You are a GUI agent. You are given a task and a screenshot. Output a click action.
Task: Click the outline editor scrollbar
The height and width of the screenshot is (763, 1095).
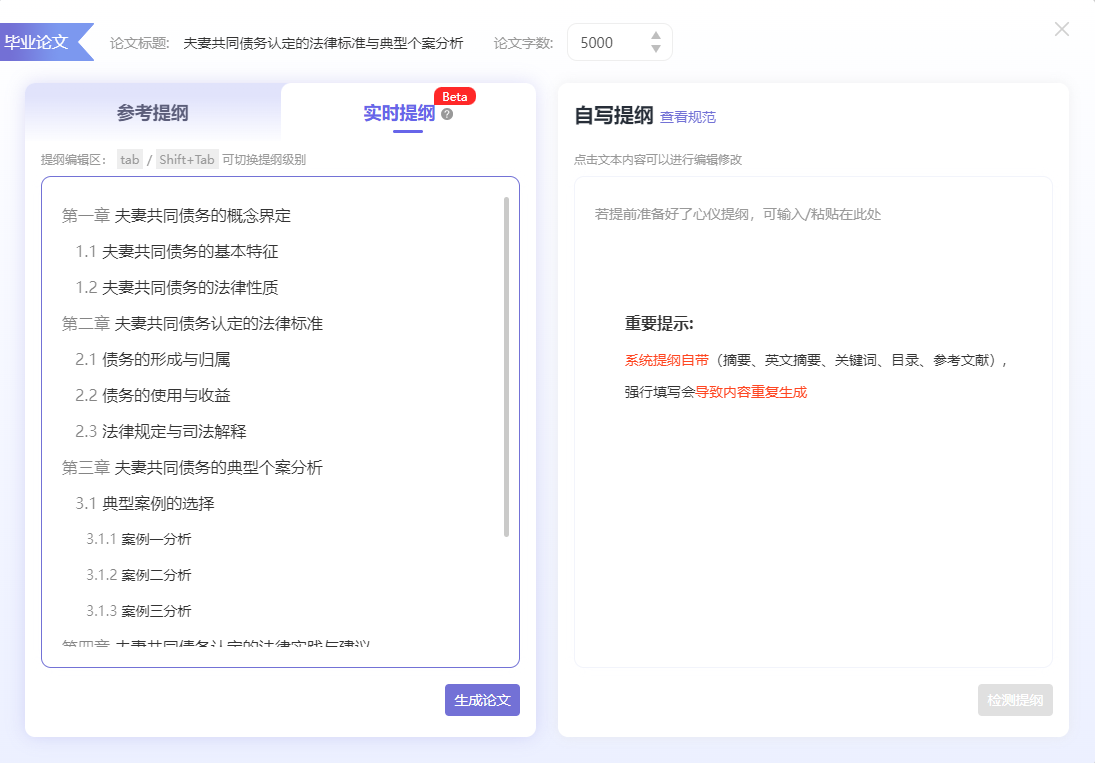tap(506, 366)
